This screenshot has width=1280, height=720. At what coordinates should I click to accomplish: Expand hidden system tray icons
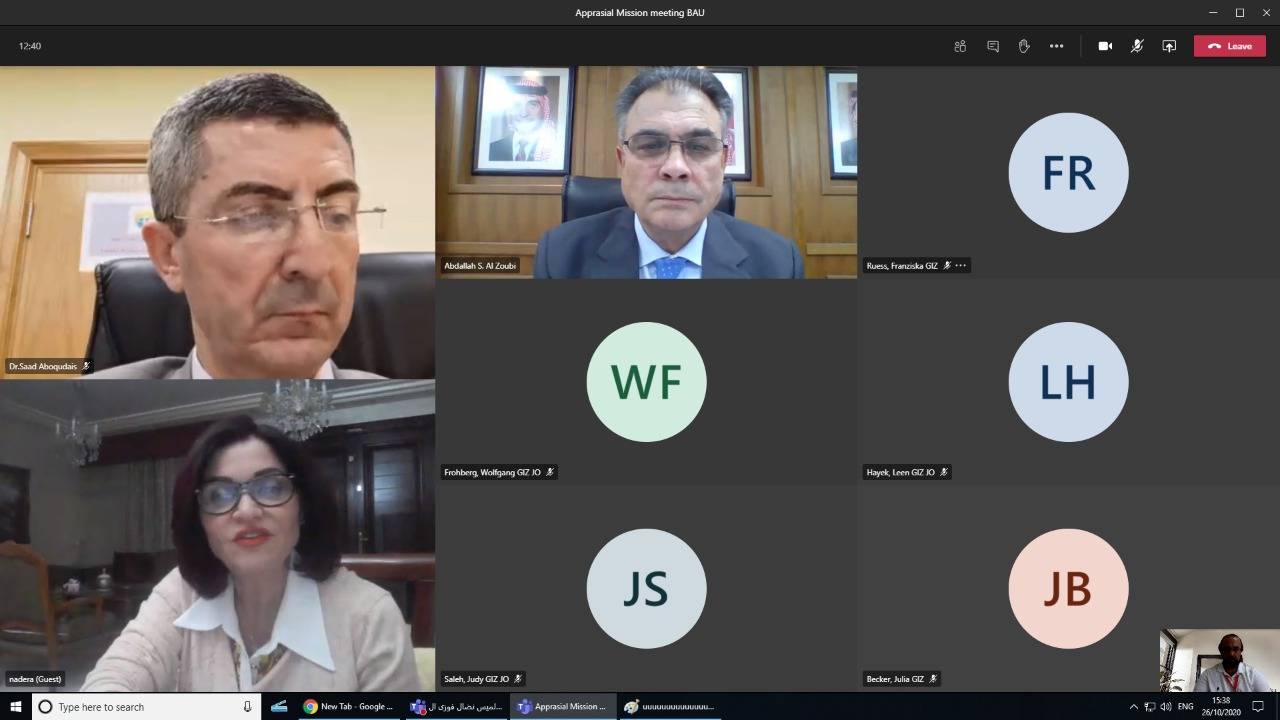[x=1134, y=707]
